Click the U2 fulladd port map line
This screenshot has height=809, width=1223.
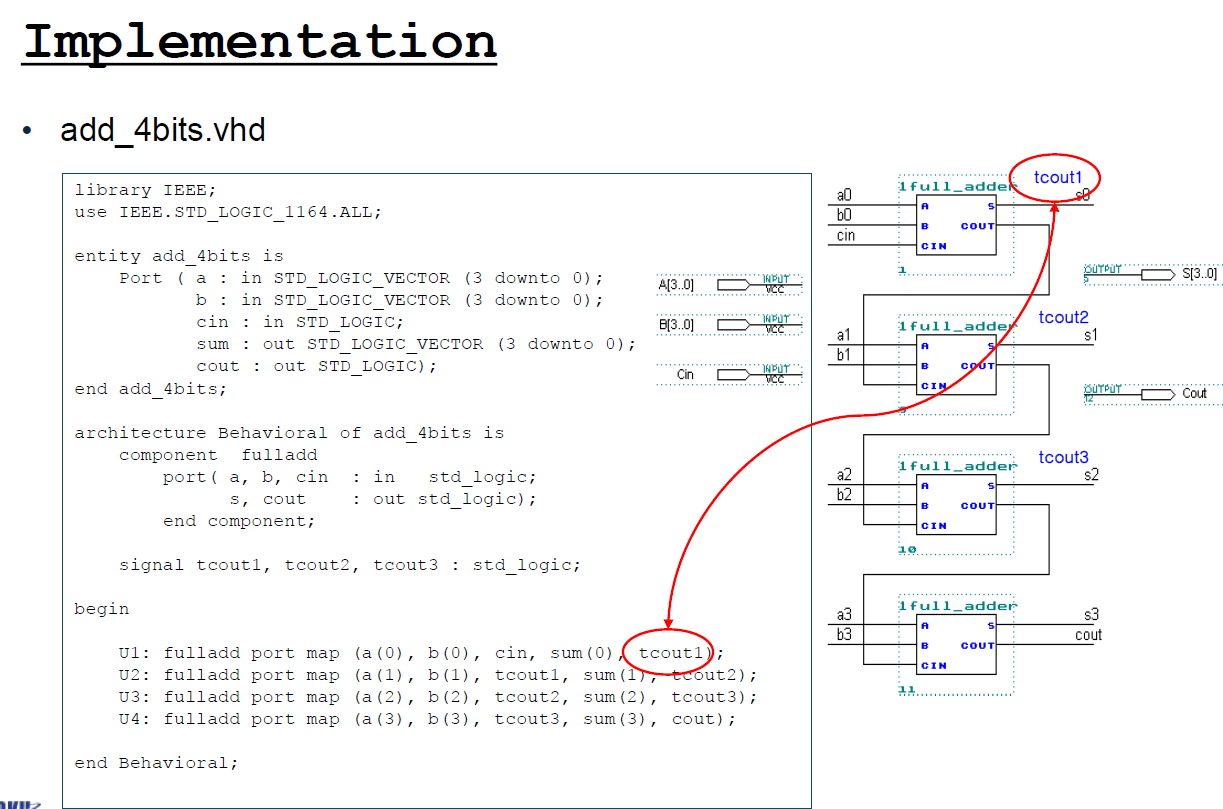point(438,674)
